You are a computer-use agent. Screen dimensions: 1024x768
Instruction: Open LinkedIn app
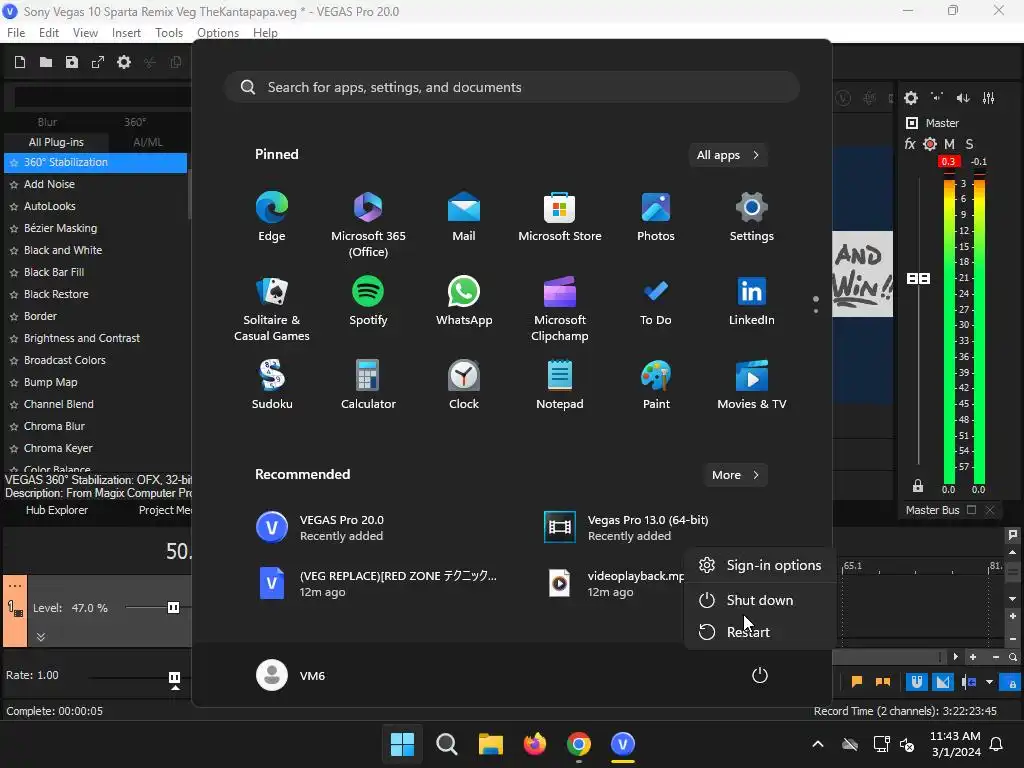(752, 302)
